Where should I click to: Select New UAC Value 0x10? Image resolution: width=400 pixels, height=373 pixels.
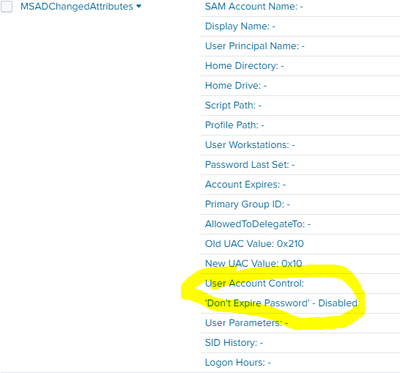coord(253,263)
